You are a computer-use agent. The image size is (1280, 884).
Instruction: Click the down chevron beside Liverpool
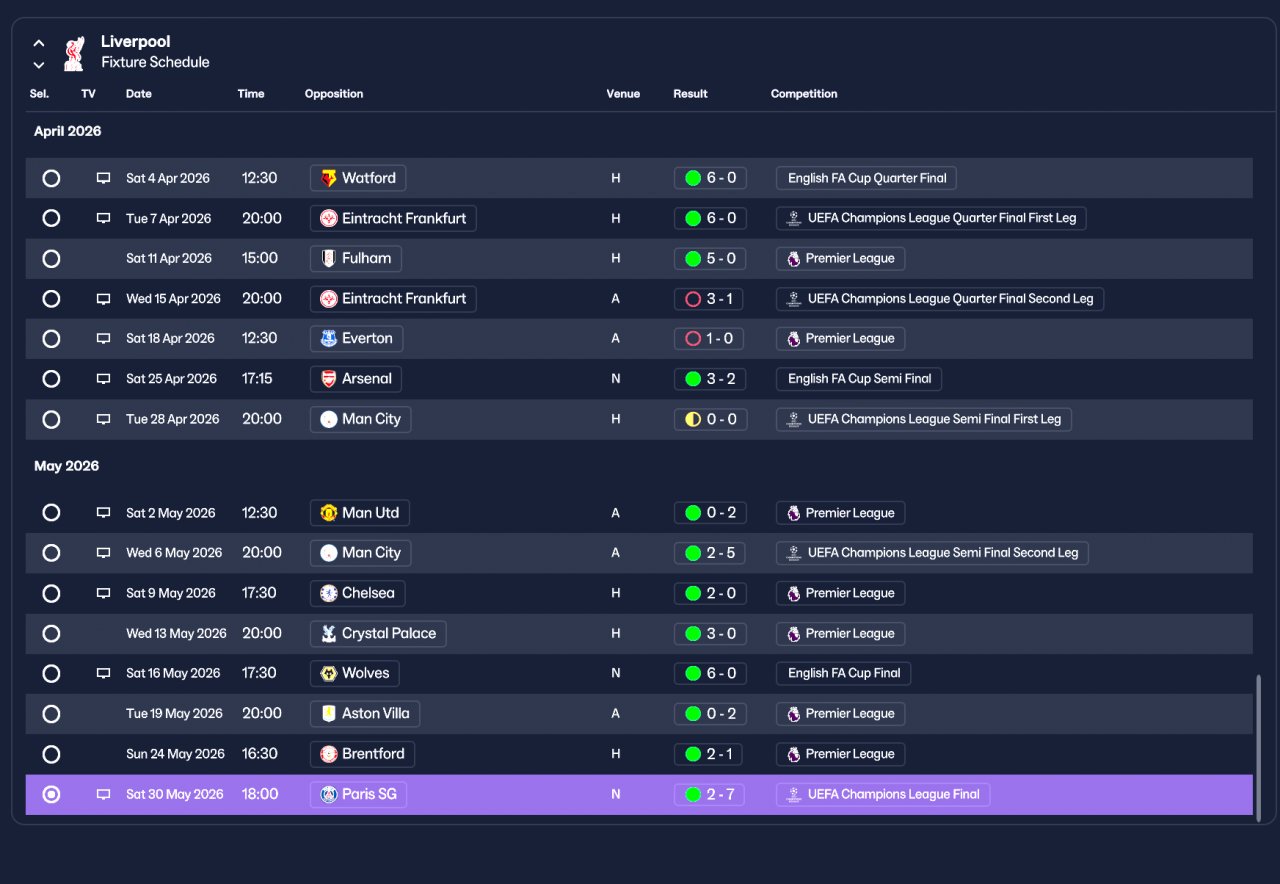pos(39,65)
